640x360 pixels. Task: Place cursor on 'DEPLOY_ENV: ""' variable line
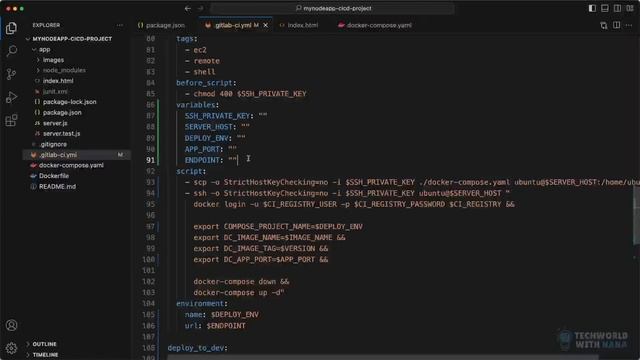coord(215,138)
